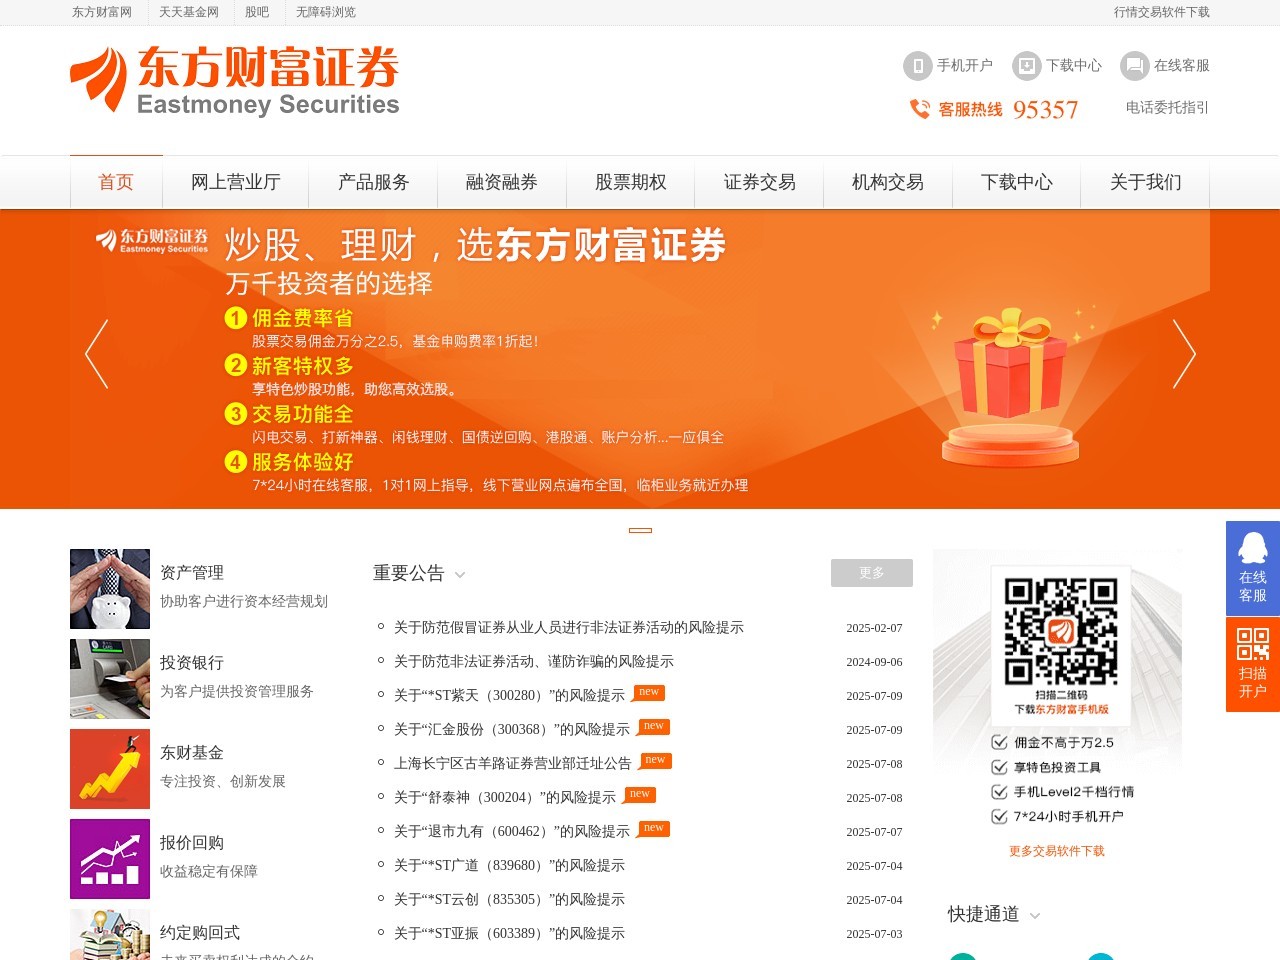Click the 客服热线 phone icon next to 95357
Image resolution: width=1280 pixels, height=960 pixels.
pos(919,109)
